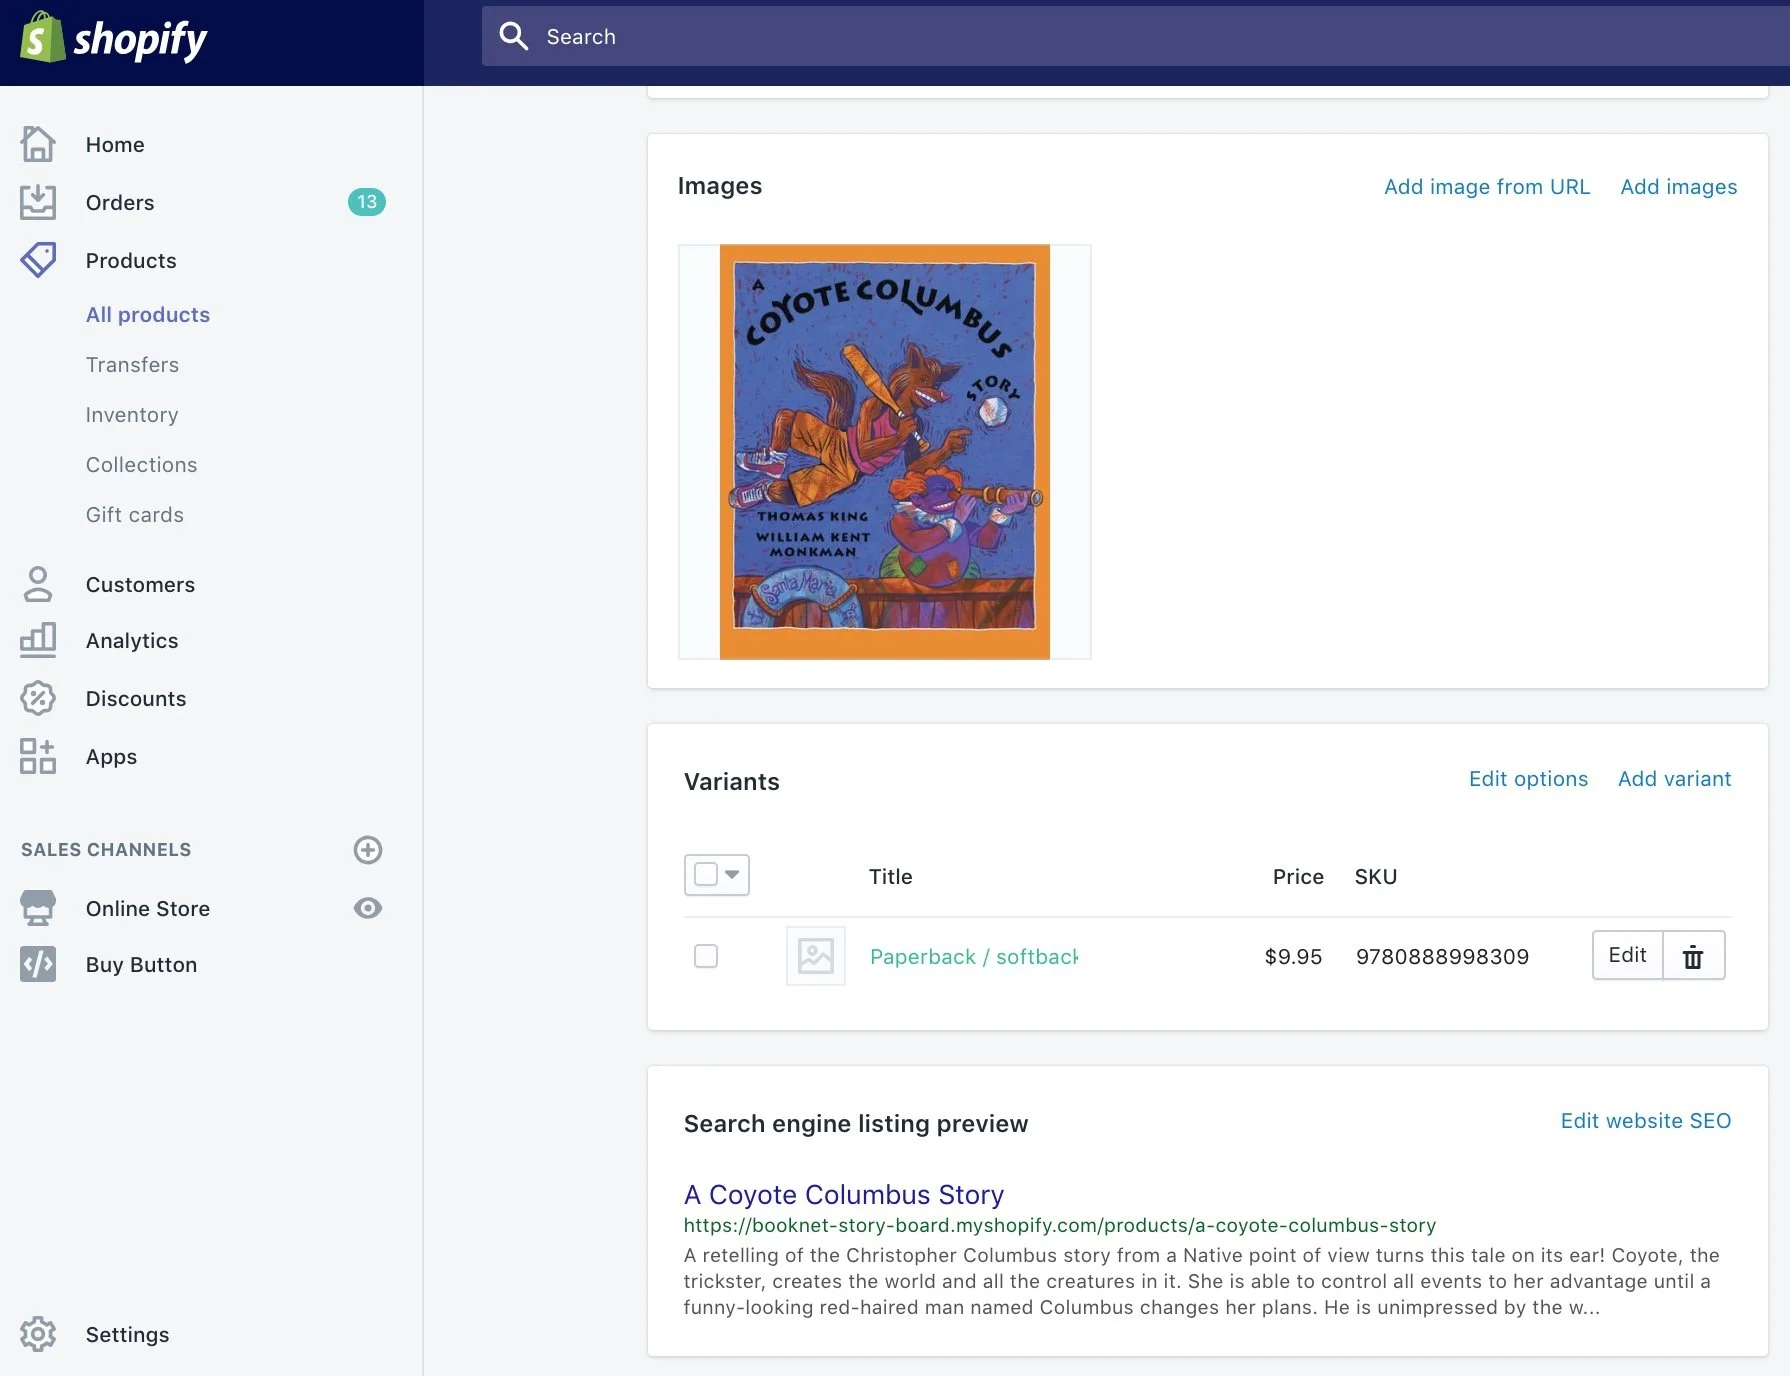Click the Add variant link
This screenshot has height=1376, width=1790.
[x=1674, y=779]
